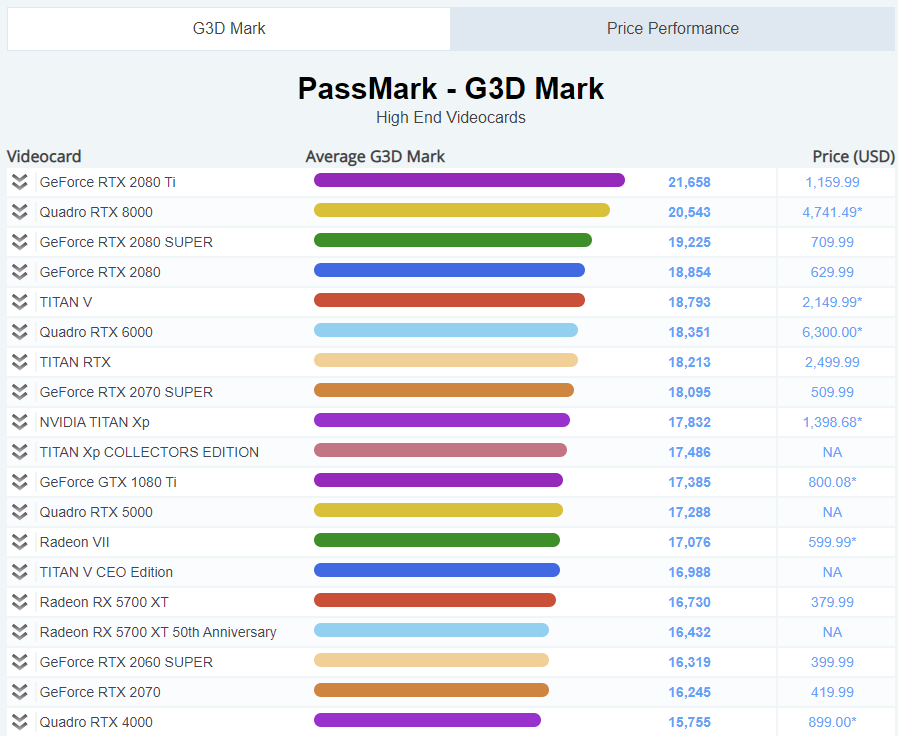This screenshot has height=736, width=898.
Task: Expand the TITAN RTX row chevron
Action: (19, 362)
